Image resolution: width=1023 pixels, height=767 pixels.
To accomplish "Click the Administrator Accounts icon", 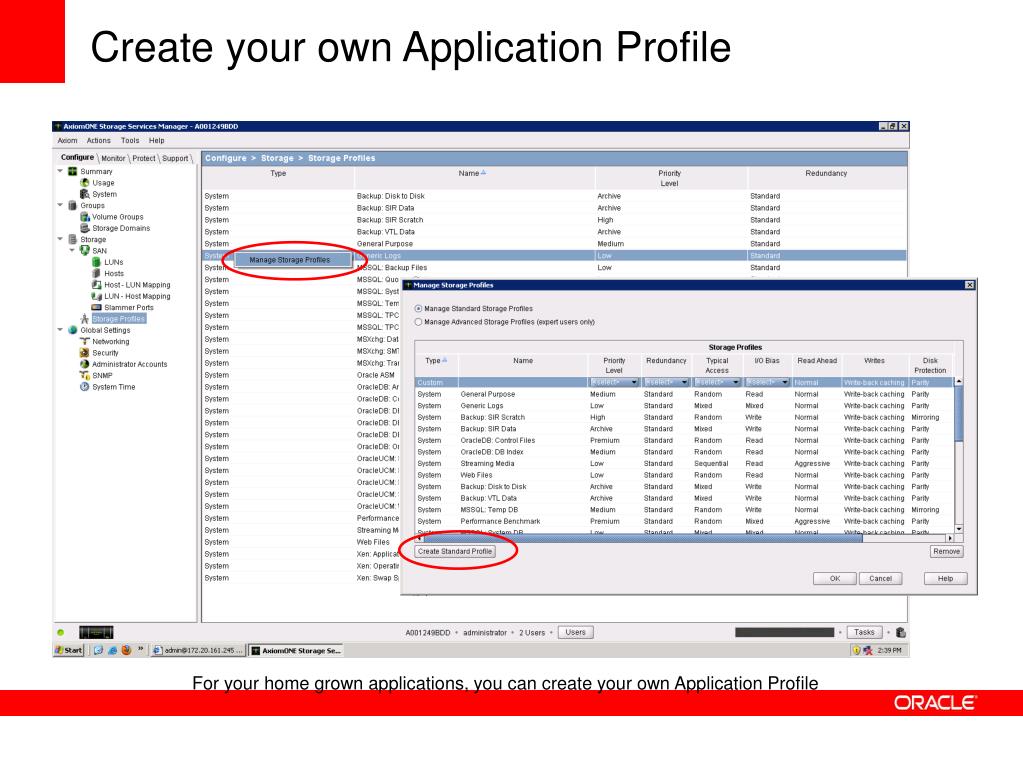I will 84,364.
